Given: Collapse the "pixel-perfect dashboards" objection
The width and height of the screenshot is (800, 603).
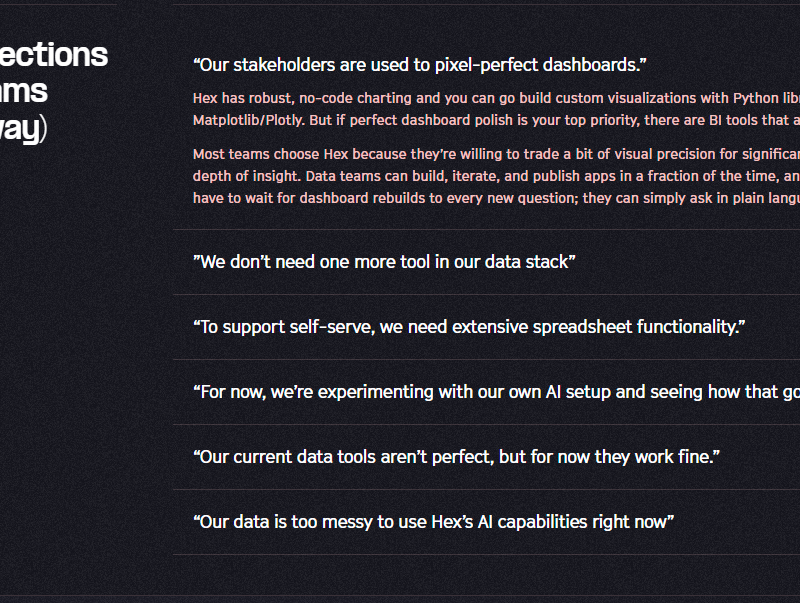Looking at the screenshot, I should [420, 65].
